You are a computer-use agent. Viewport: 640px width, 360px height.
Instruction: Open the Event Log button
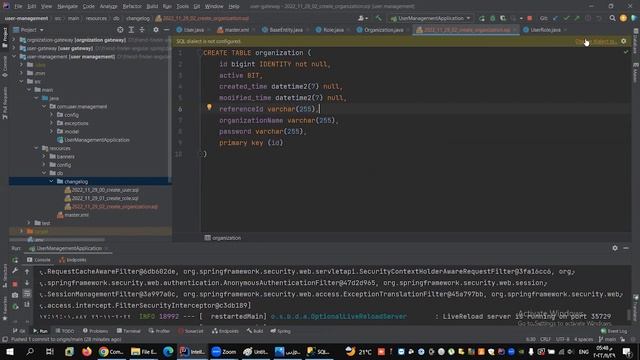point(613,331)
